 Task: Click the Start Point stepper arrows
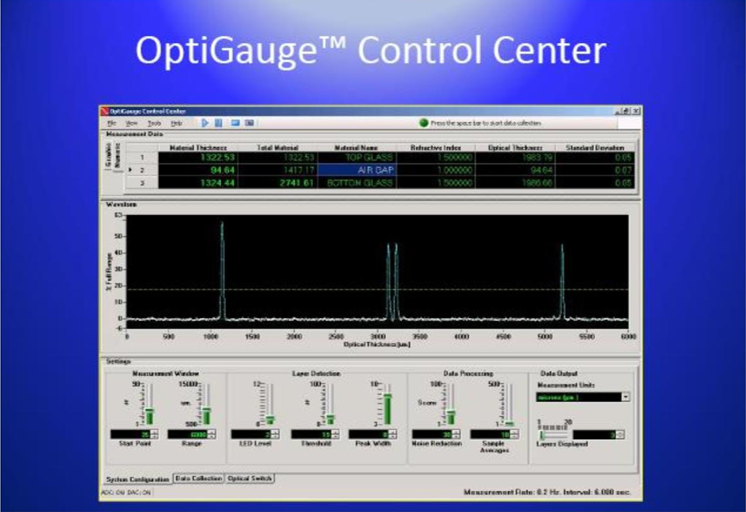coord(155,434)
